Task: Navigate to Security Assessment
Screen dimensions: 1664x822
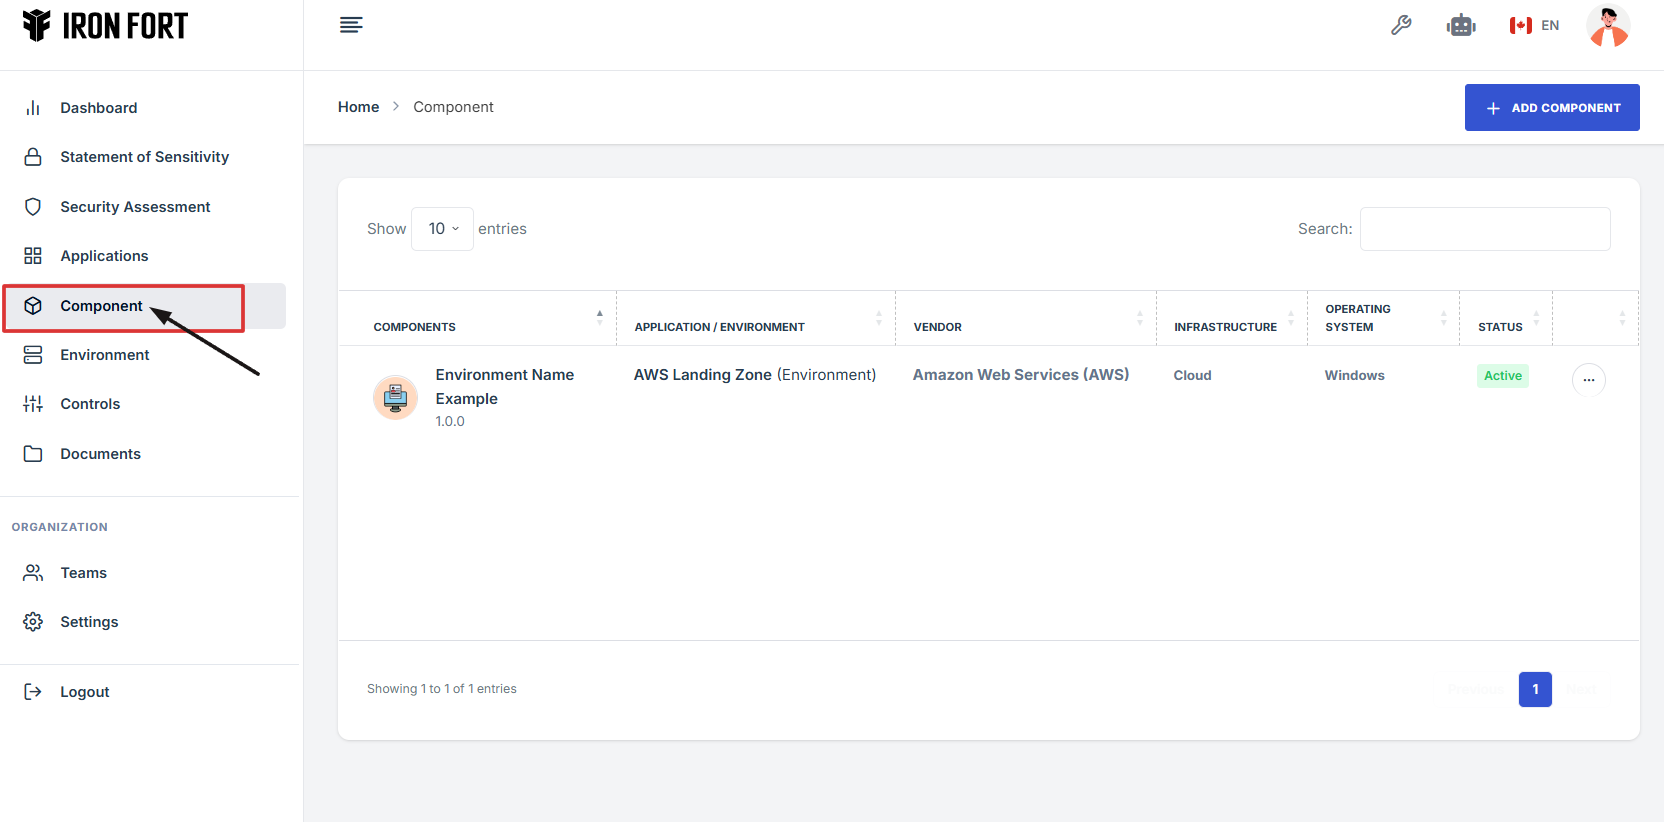Action: click(135, 207)
